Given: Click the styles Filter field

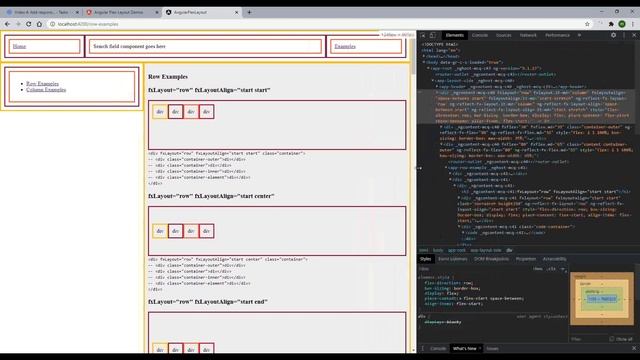Looking at the screenshot, I should pos(473,269).
